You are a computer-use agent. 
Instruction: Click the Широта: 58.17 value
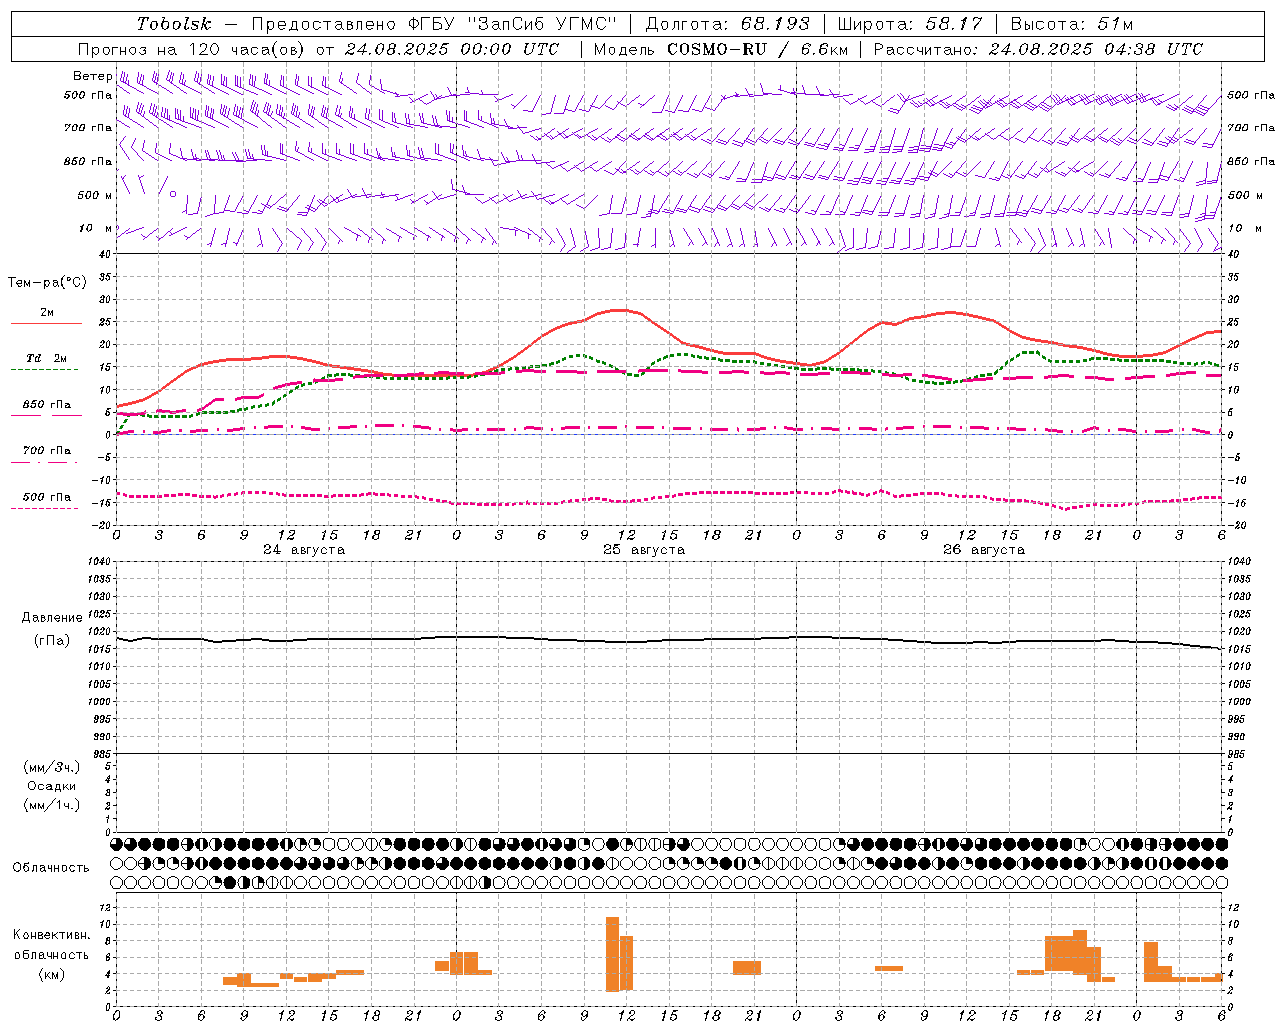910,24
